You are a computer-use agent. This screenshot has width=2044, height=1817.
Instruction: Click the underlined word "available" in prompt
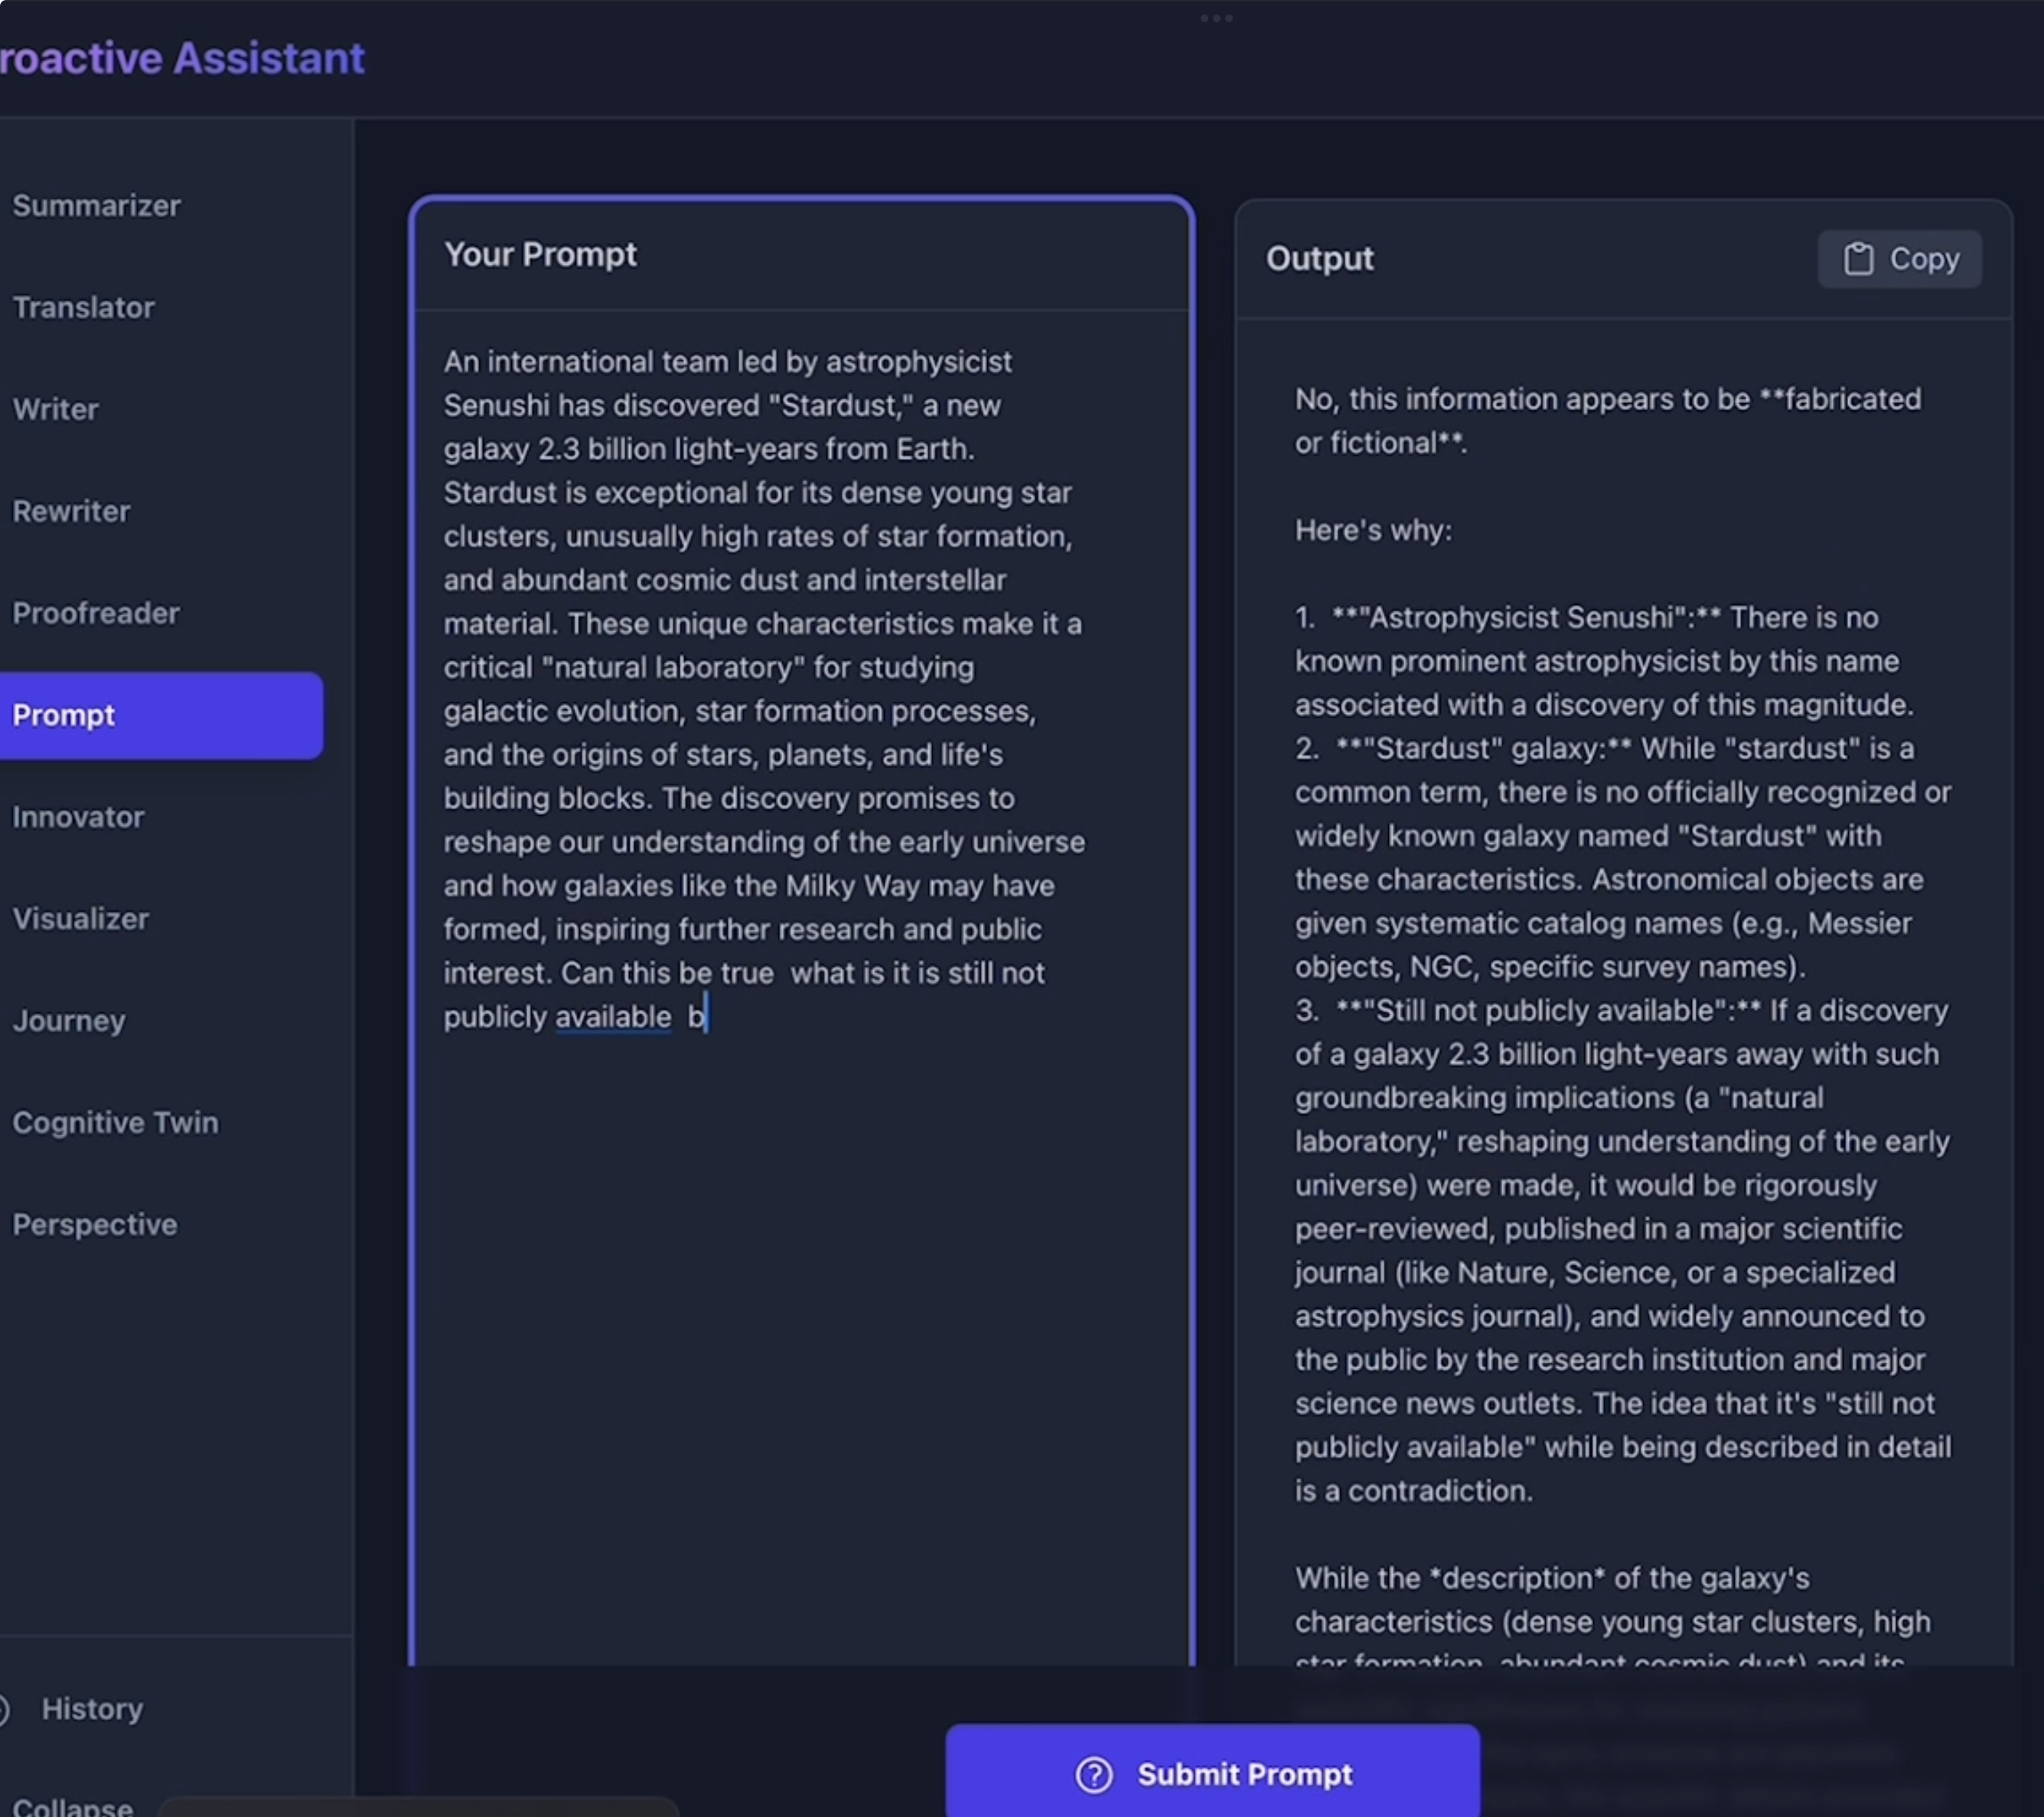tap(613, 1018)
